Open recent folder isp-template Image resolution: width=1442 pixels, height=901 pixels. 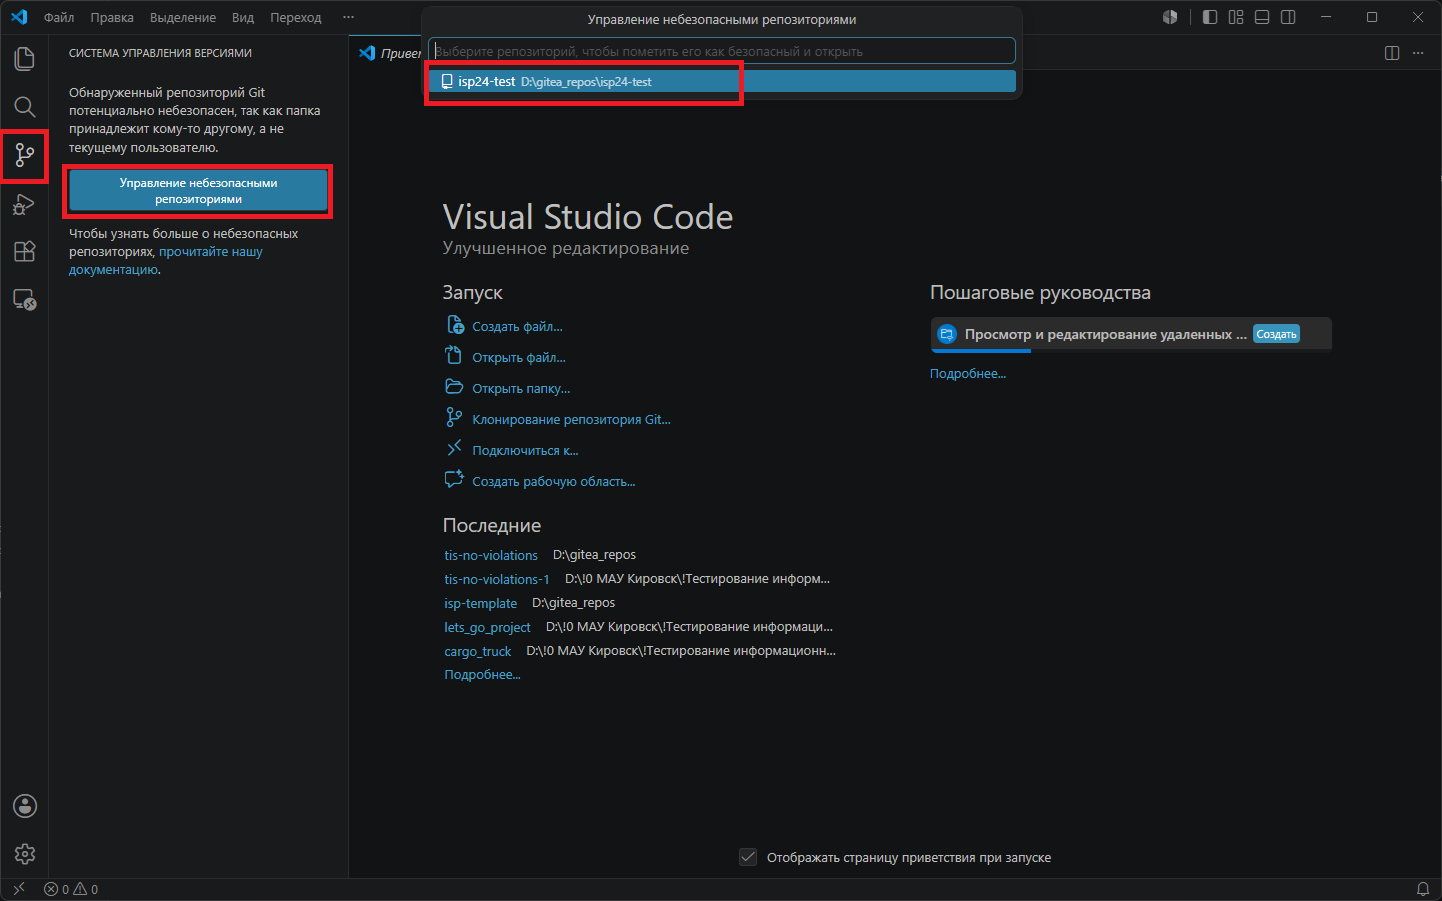481,603
